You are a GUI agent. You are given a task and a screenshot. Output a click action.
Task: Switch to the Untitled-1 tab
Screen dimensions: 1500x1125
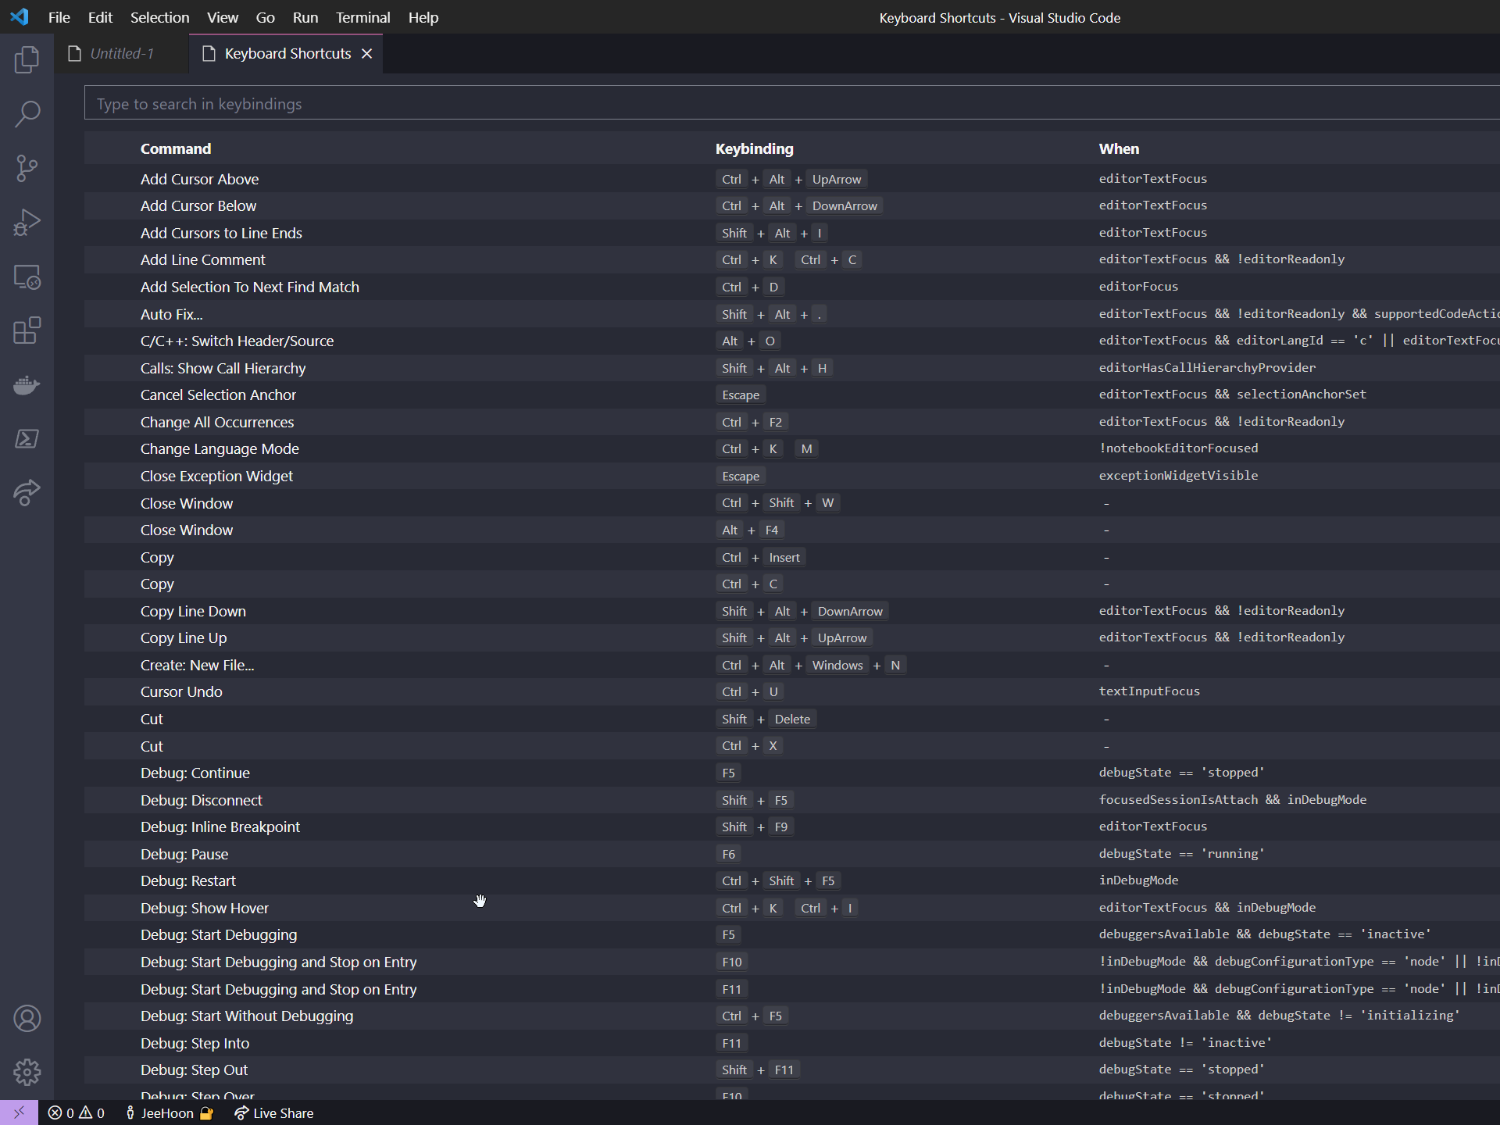pos(121,54)
